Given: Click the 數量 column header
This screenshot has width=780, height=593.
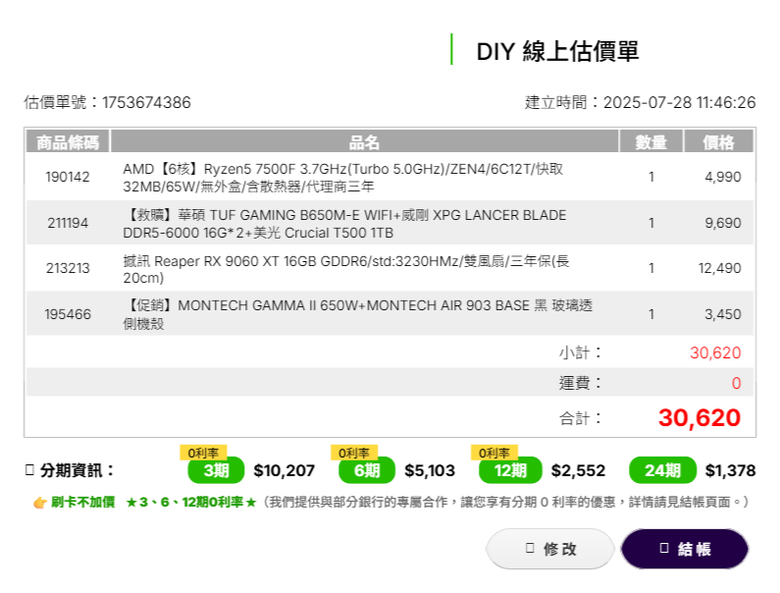Looking at the screenshot, I should 651,142.
